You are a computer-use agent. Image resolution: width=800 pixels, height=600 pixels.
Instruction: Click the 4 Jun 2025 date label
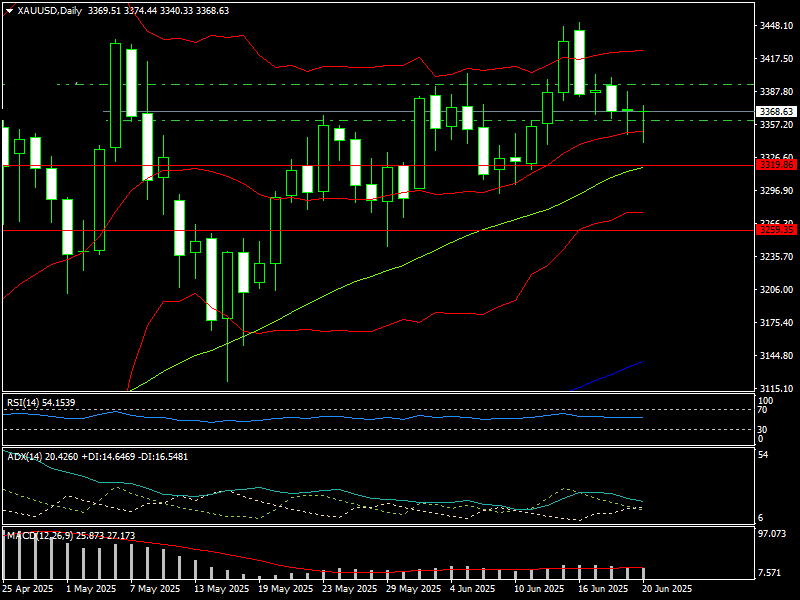[472, 589]
